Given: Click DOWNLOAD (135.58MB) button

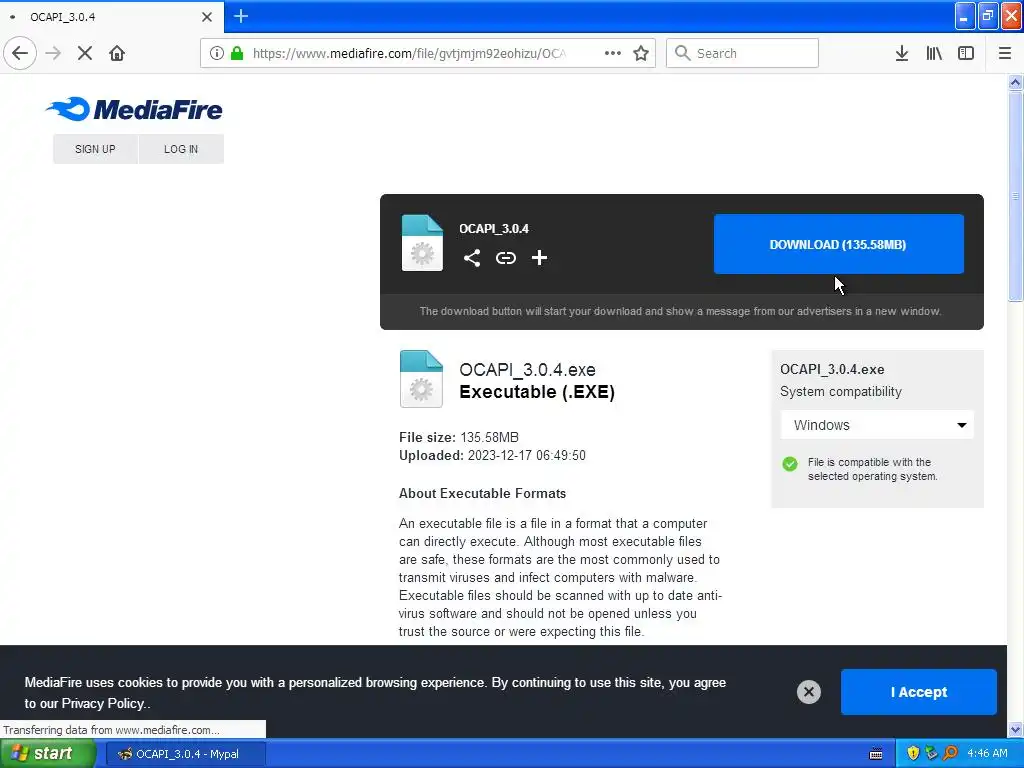Looking at the screenshot, I should [x=839, y=244].
